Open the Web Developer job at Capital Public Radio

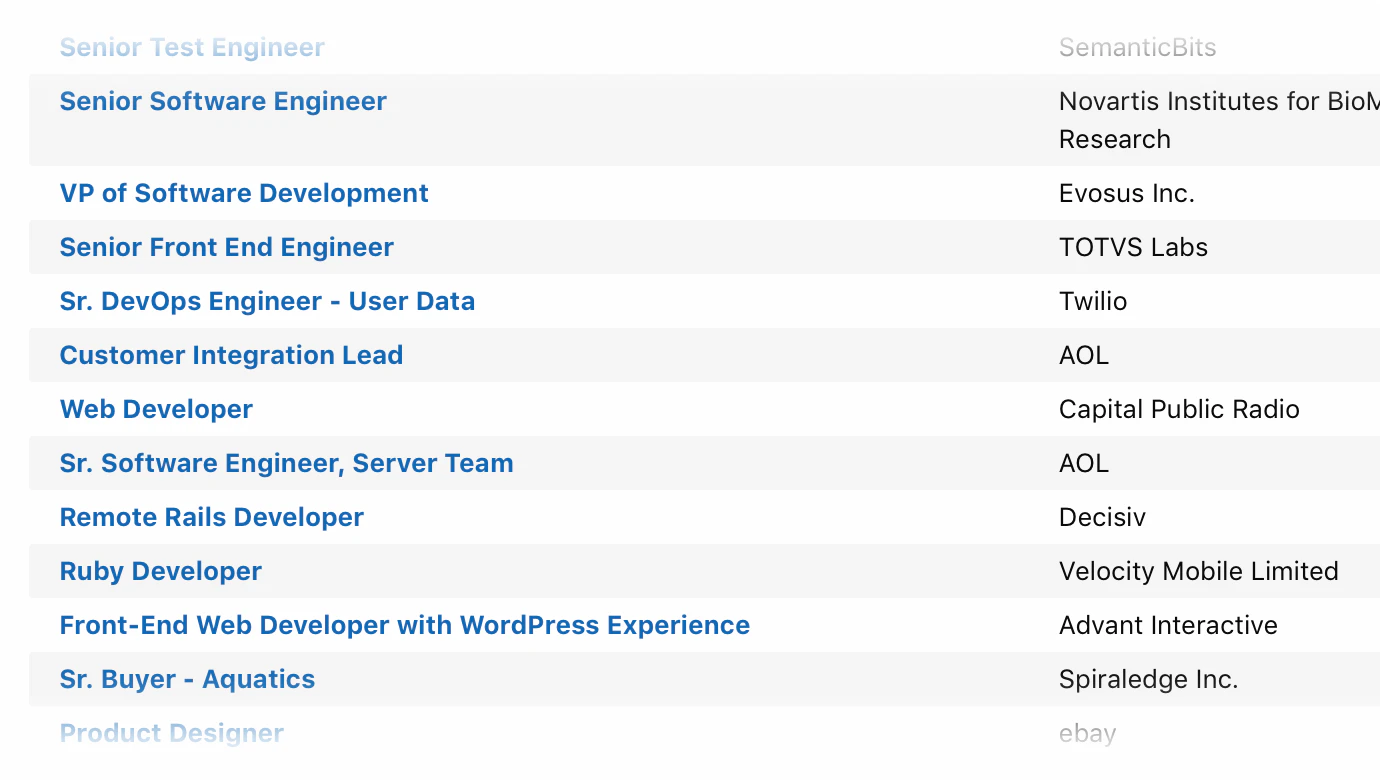pyautogui.click(x=156, y=409)
